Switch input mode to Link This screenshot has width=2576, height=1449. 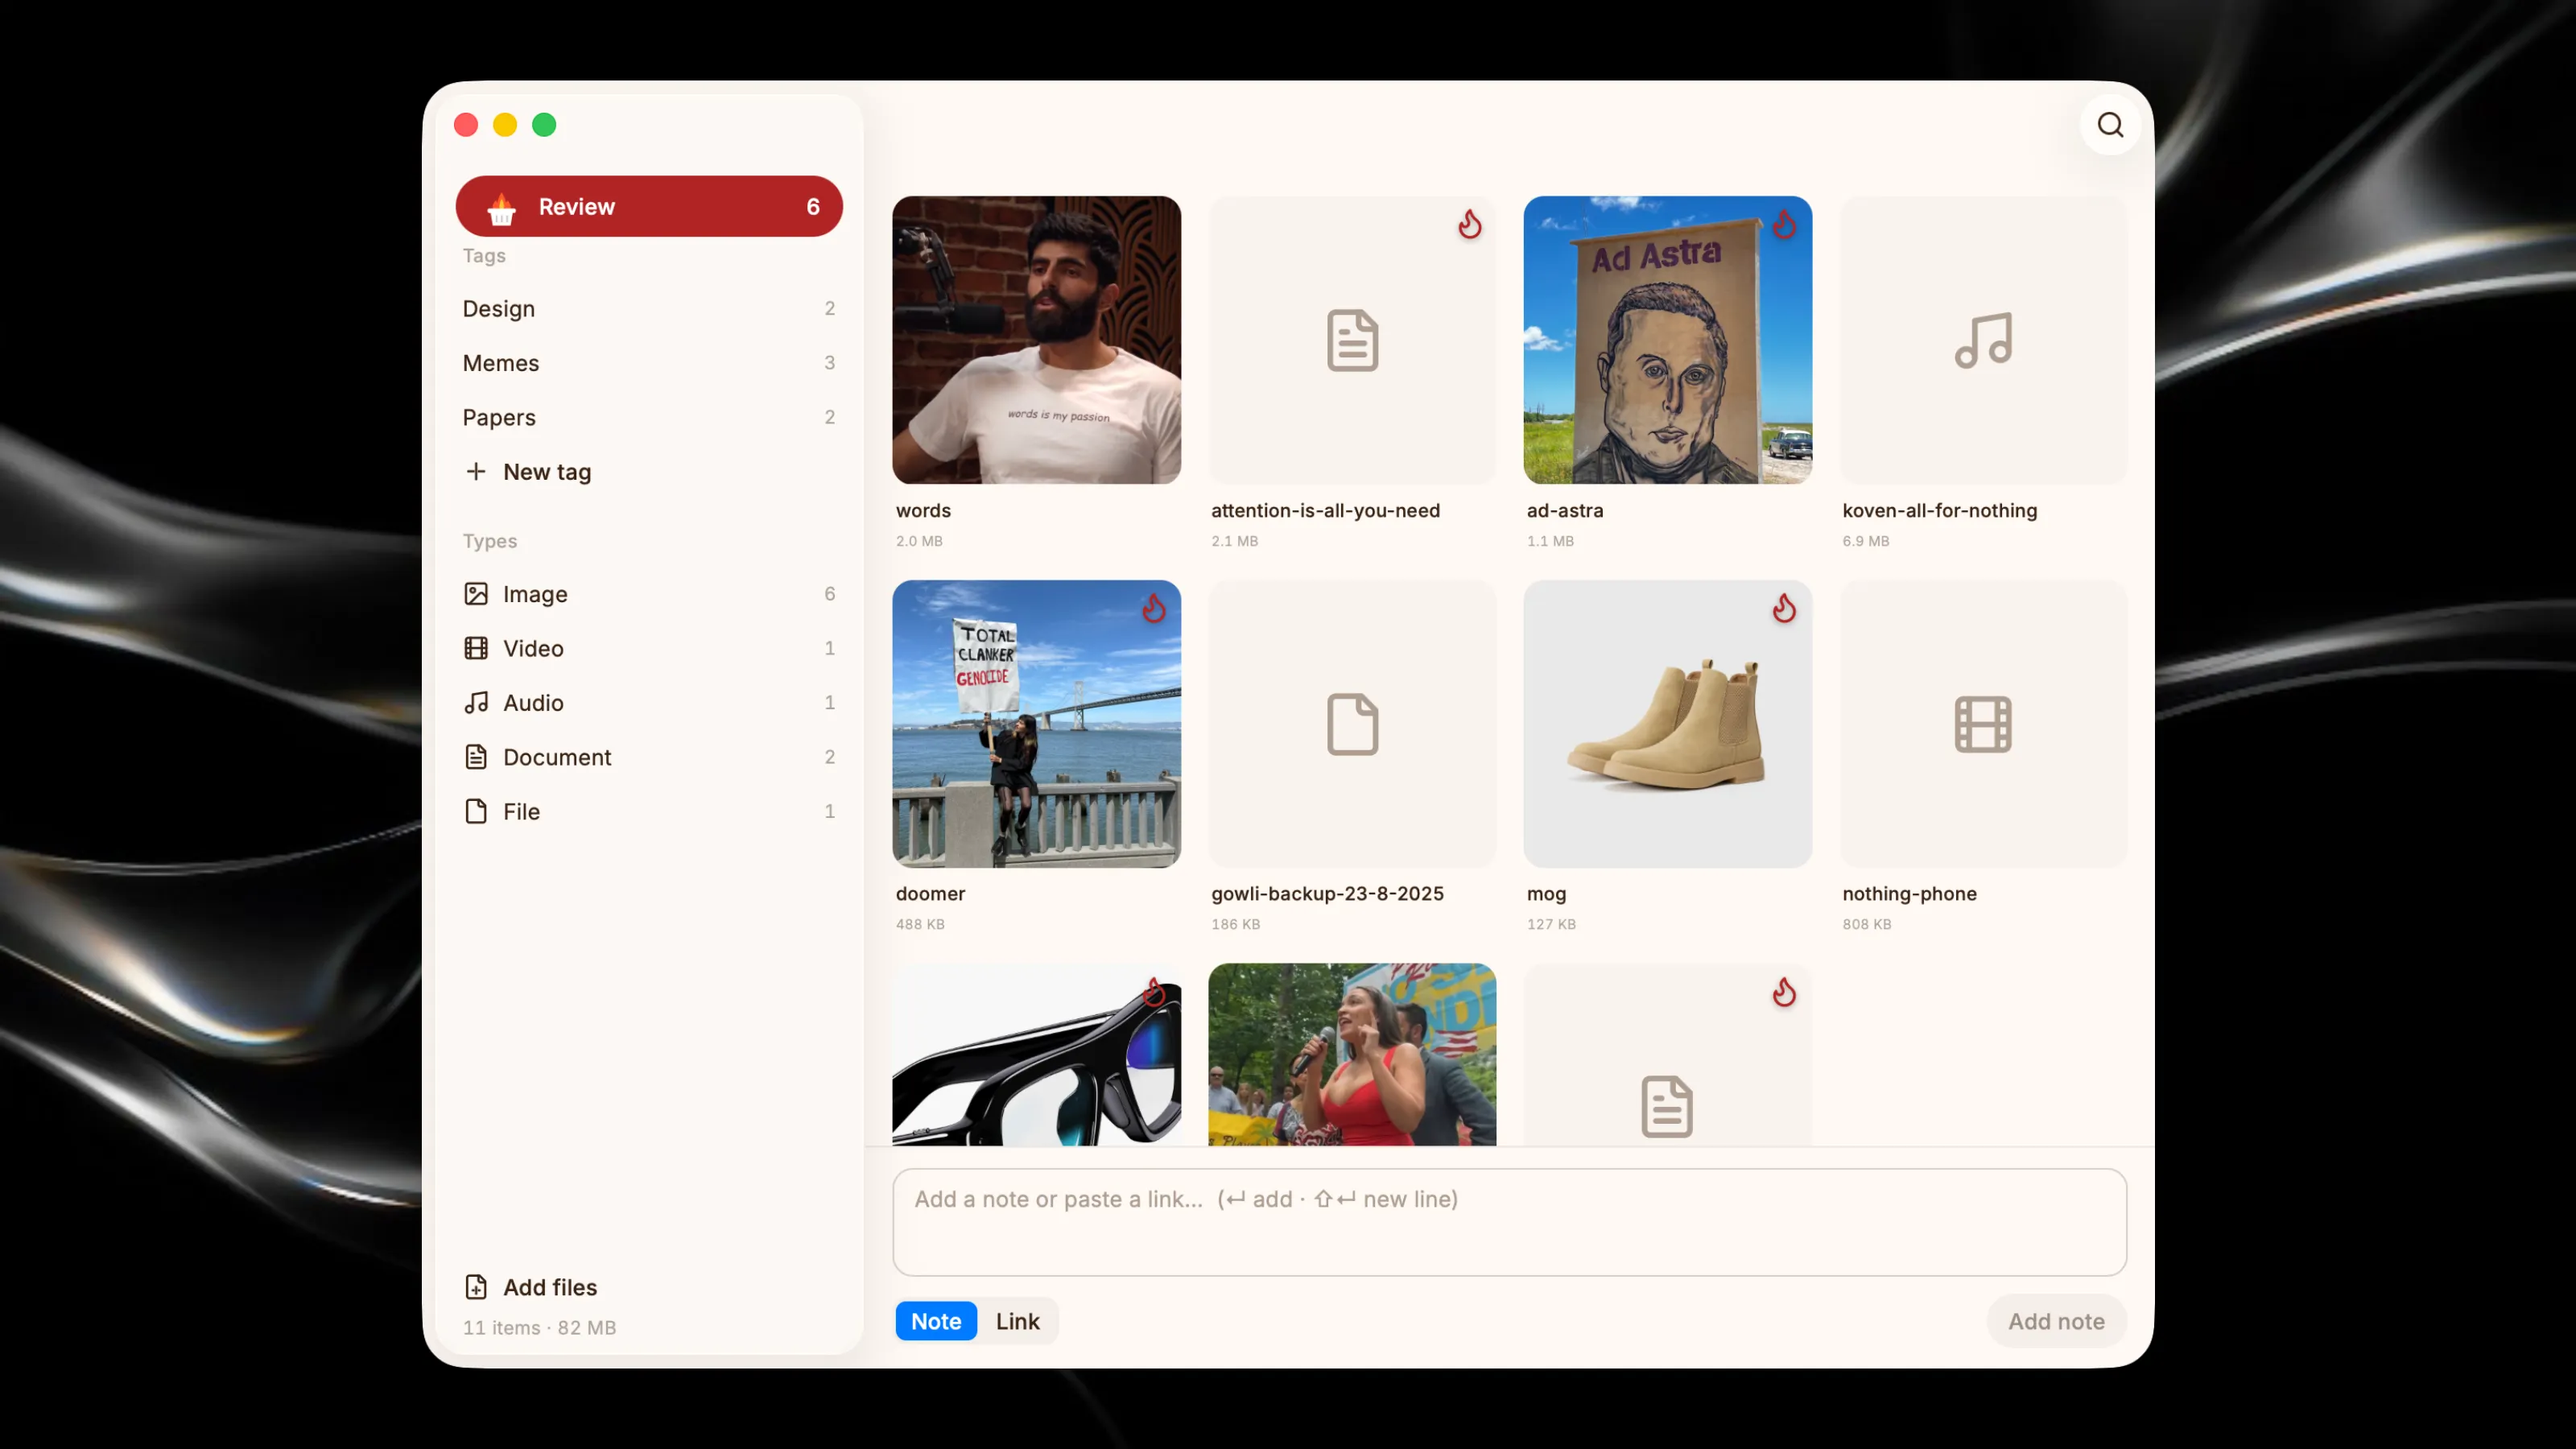coord(1017,1321)
